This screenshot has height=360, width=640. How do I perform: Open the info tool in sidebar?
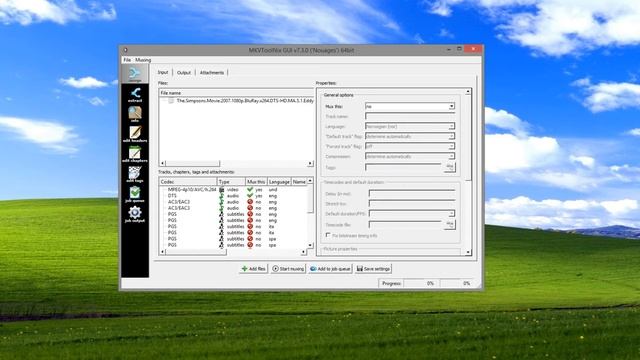click(x=135, y=114)
